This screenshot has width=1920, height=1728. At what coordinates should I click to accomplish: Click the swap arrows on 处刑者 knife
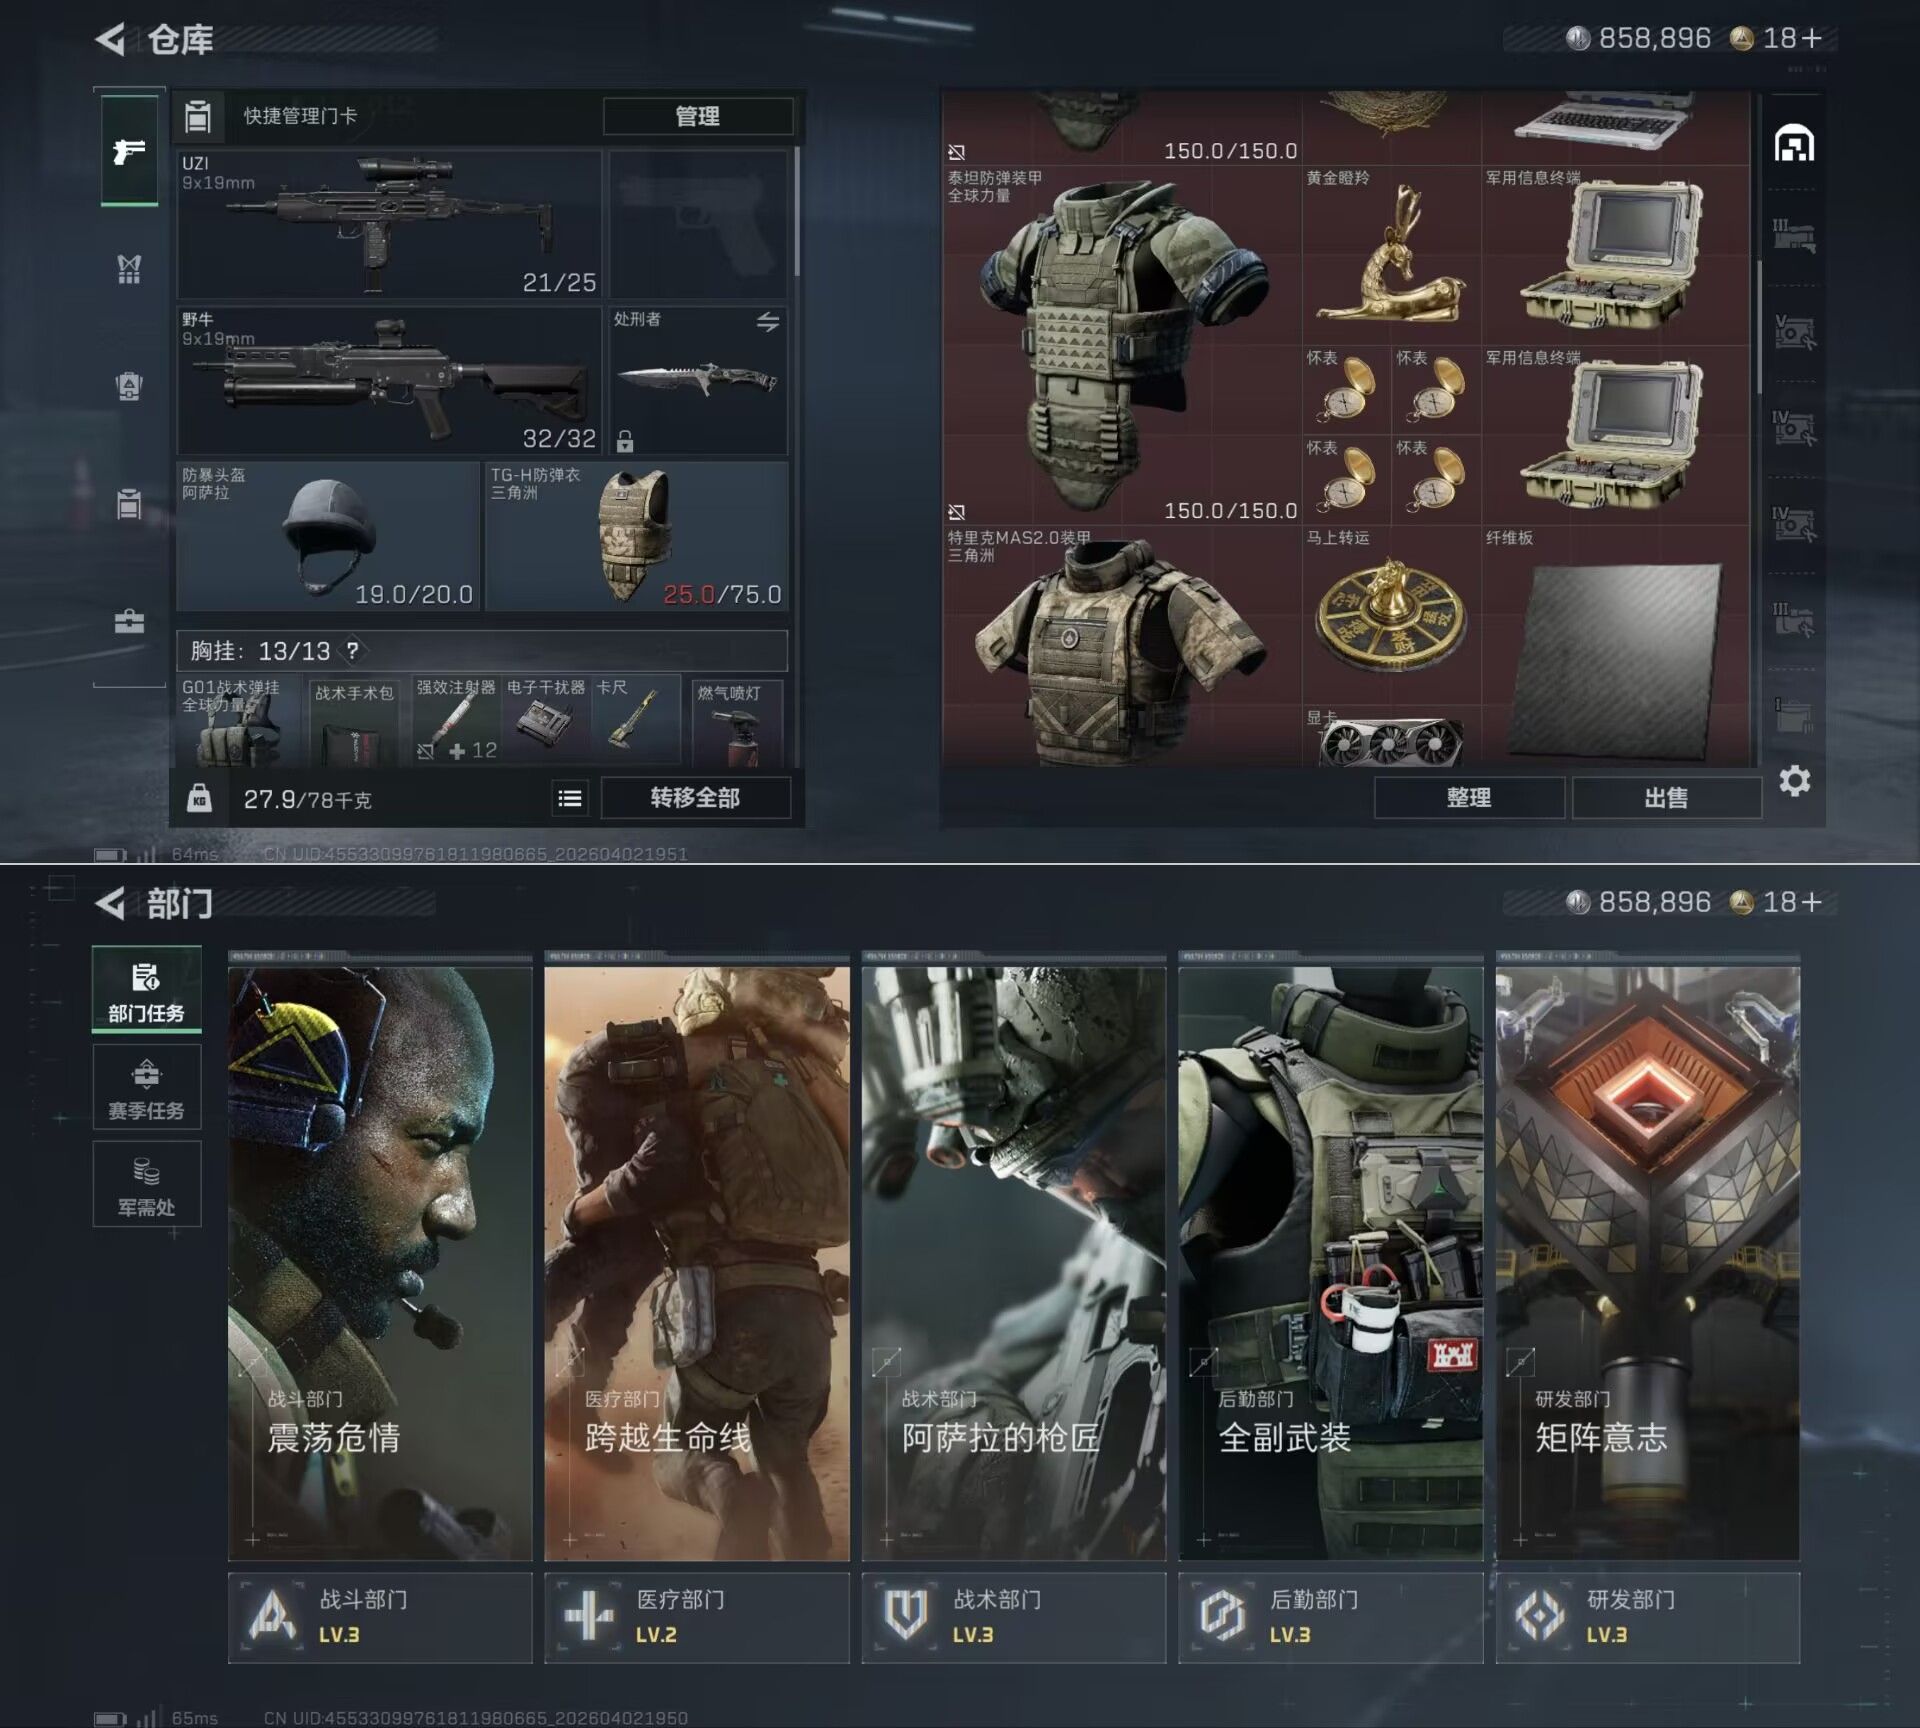767,322
